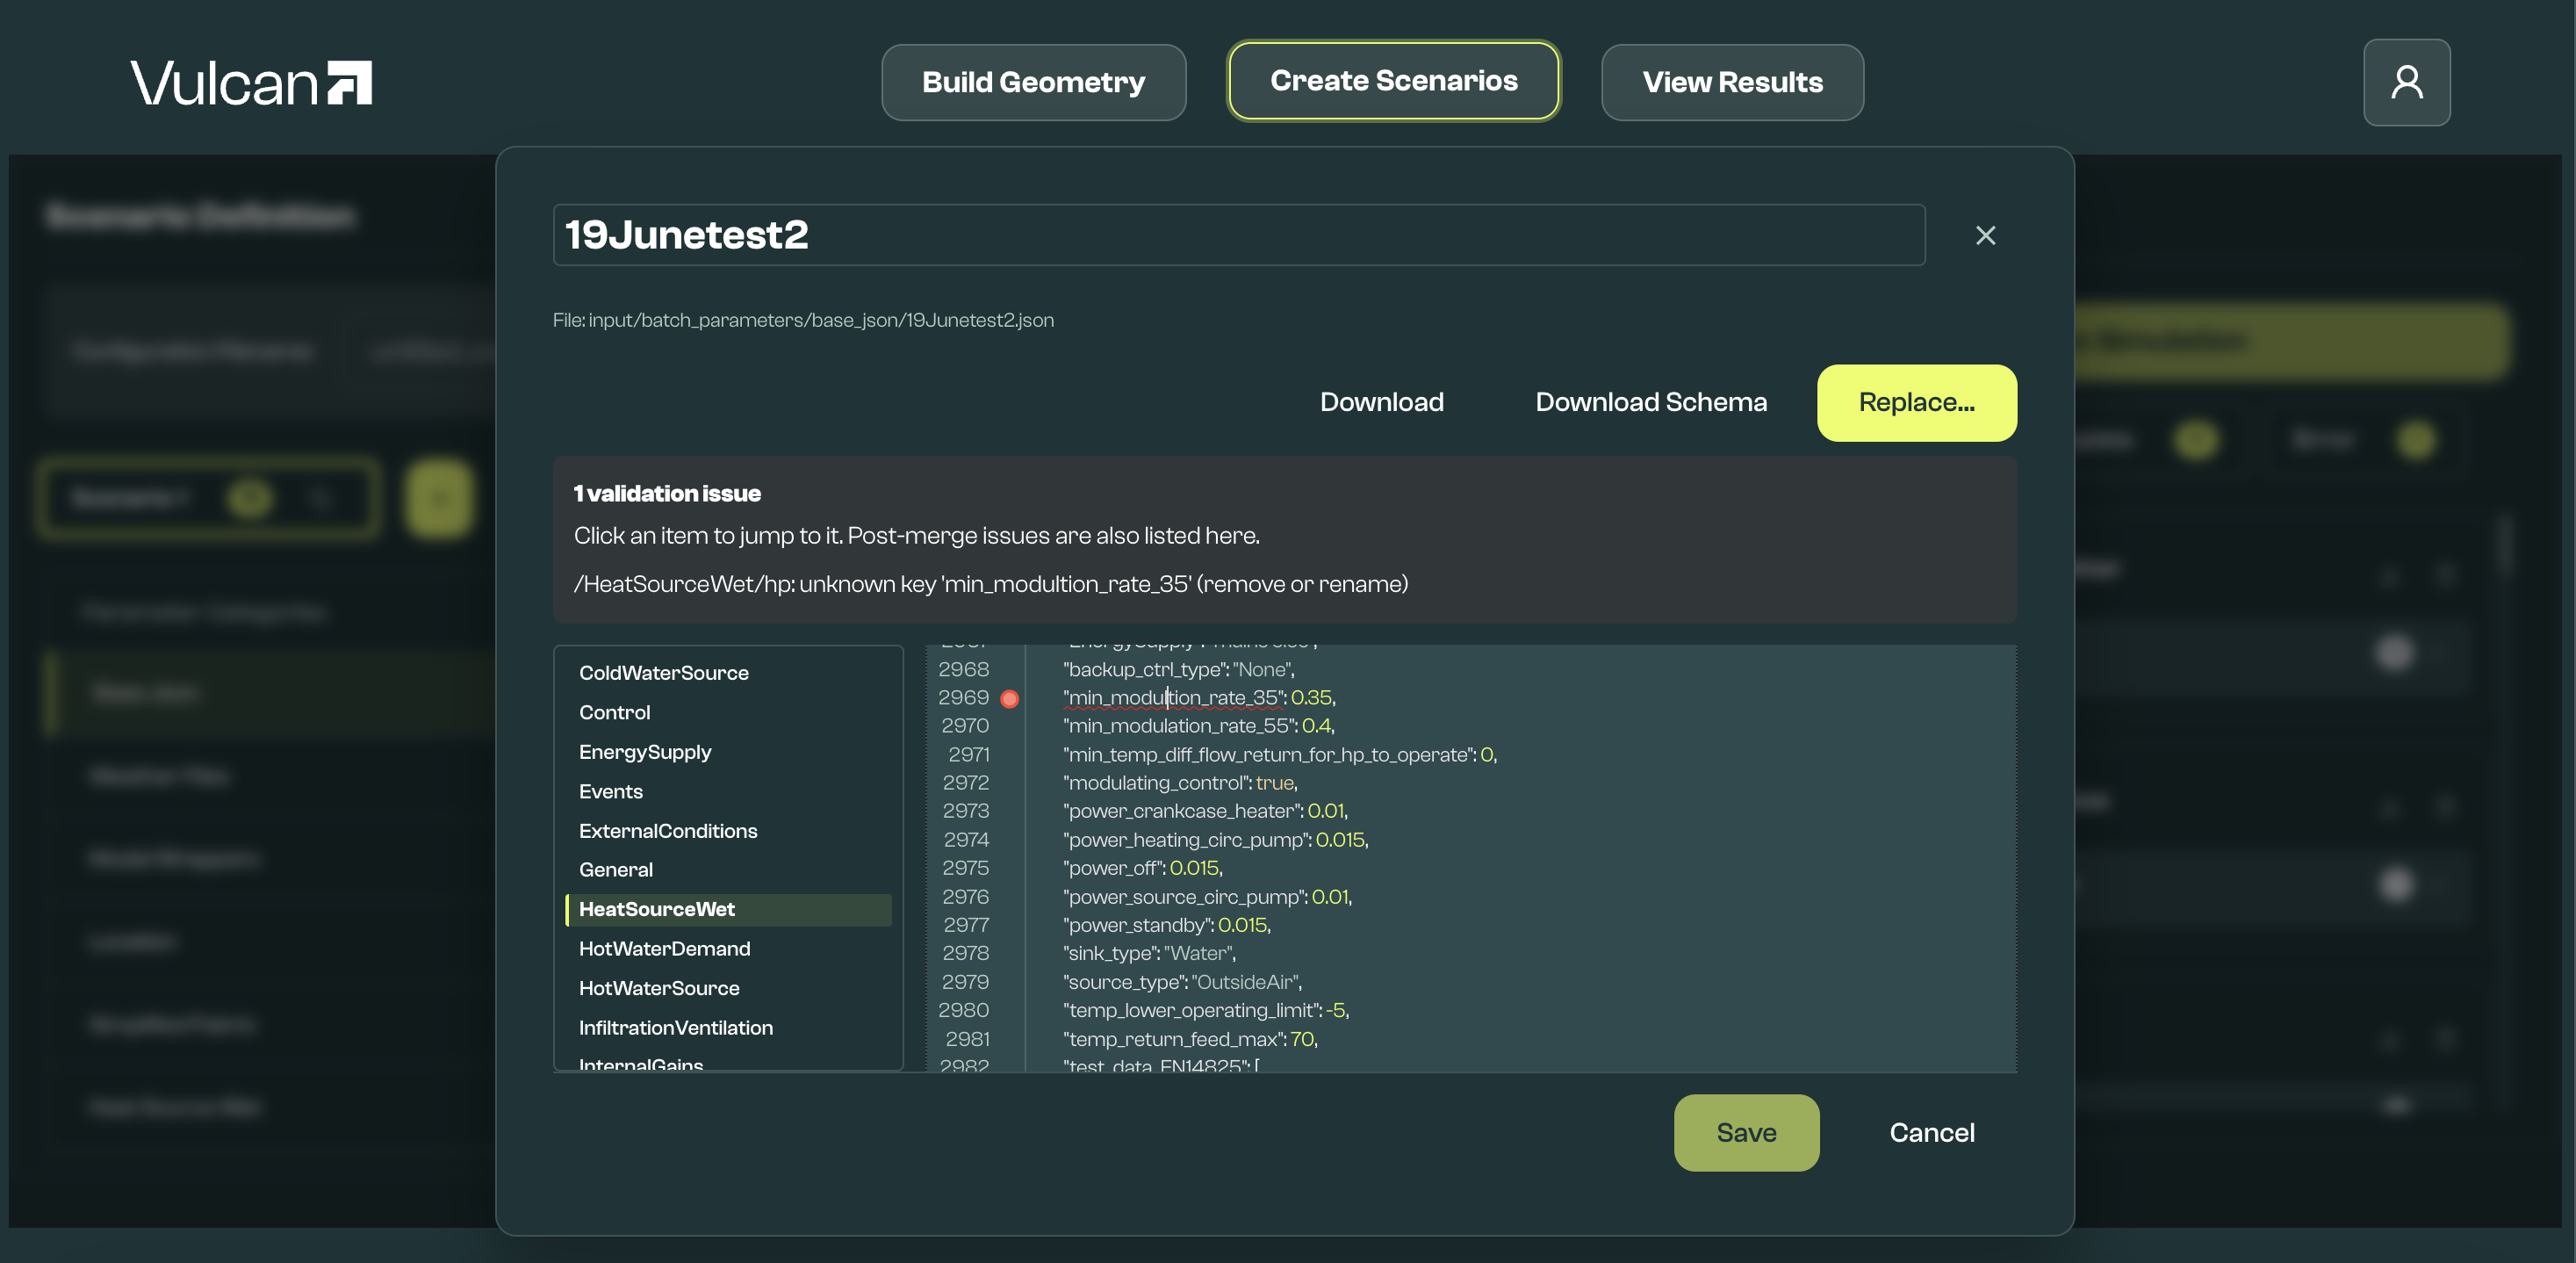Open the View Results tab

[x=1731, y=82]
